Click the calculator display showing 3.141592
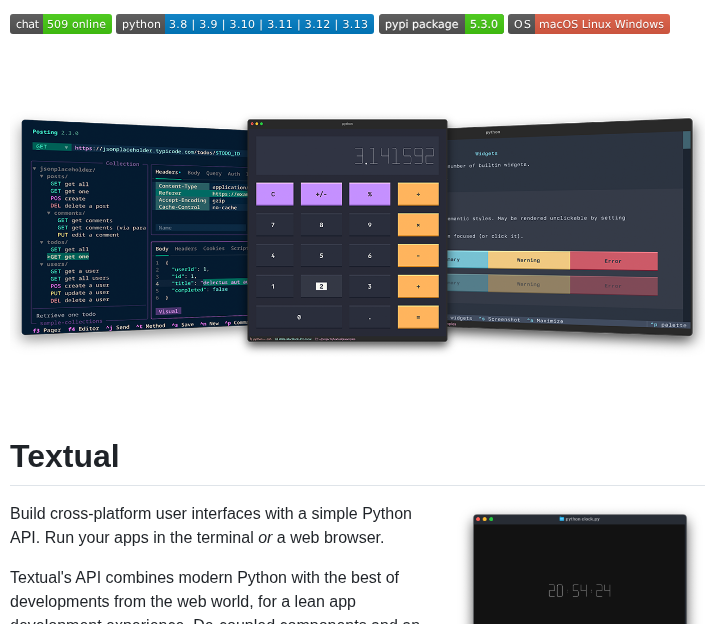 (x=347, y=156)
